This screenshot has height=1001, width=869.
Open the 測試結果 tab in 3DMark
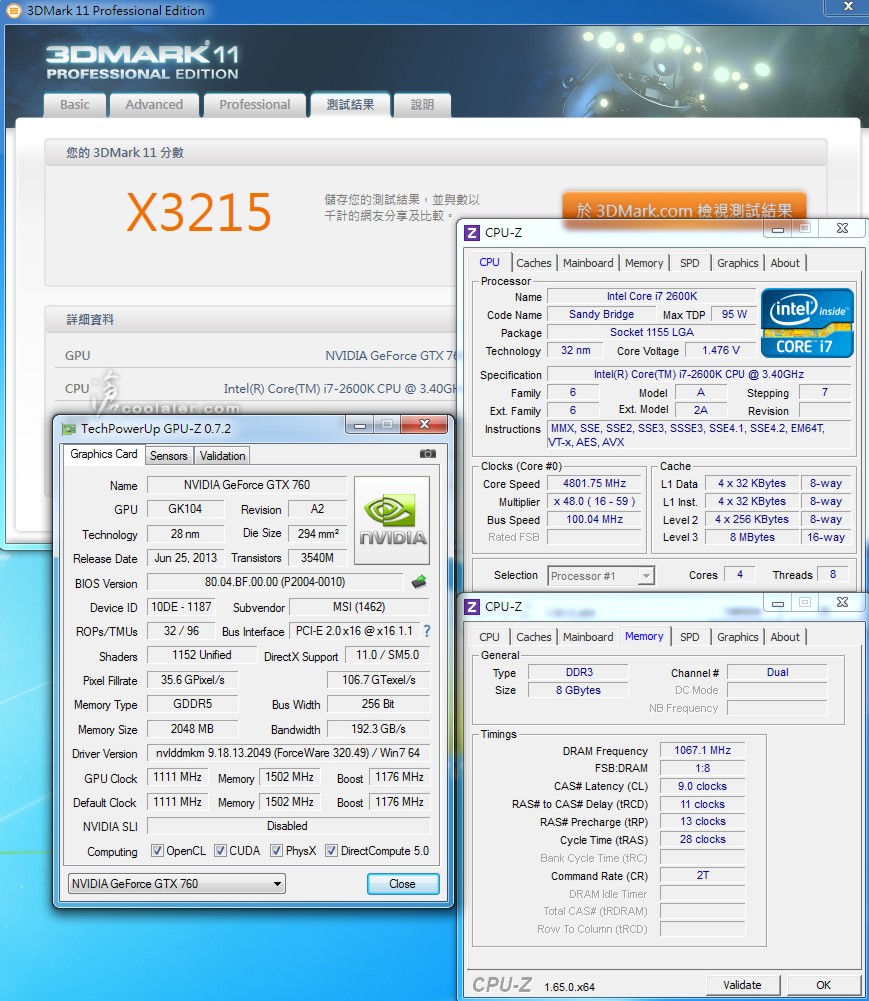point(350,104)
